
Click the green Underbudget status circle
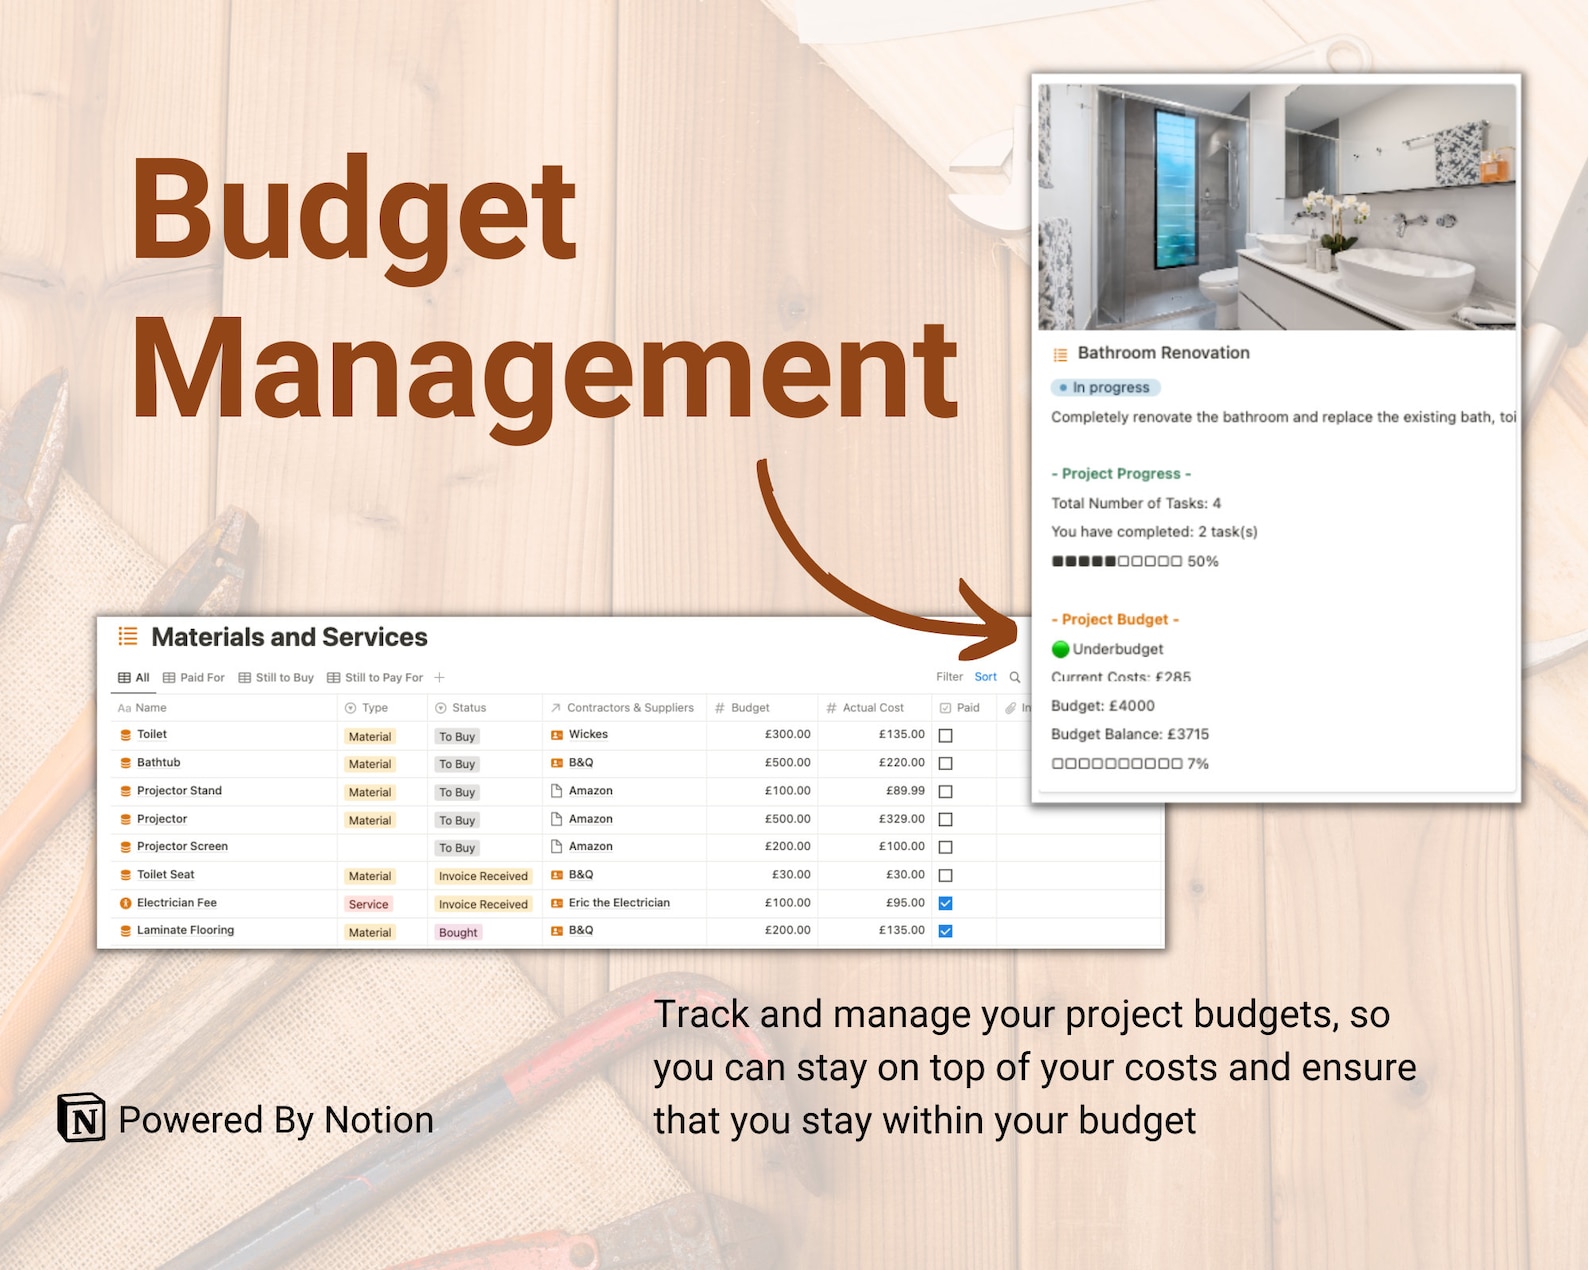click(1060, 649)
